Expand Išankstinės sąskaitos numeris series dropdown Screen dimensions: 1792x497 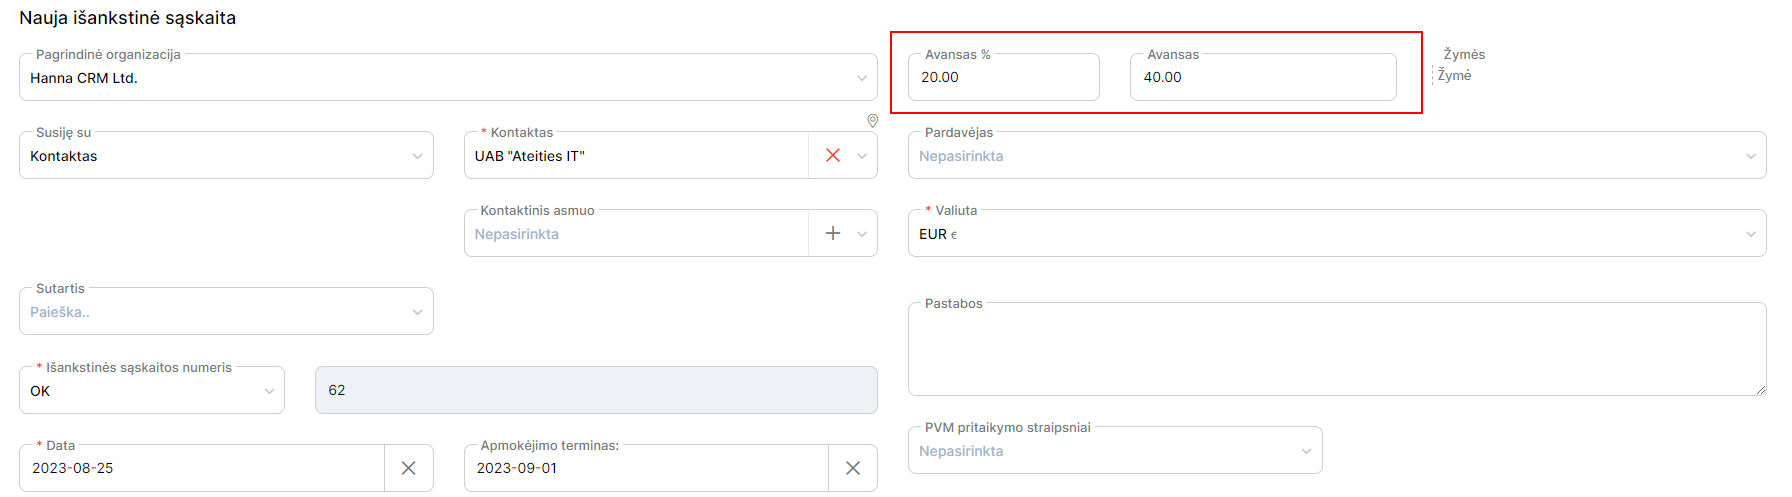(152, 390)
